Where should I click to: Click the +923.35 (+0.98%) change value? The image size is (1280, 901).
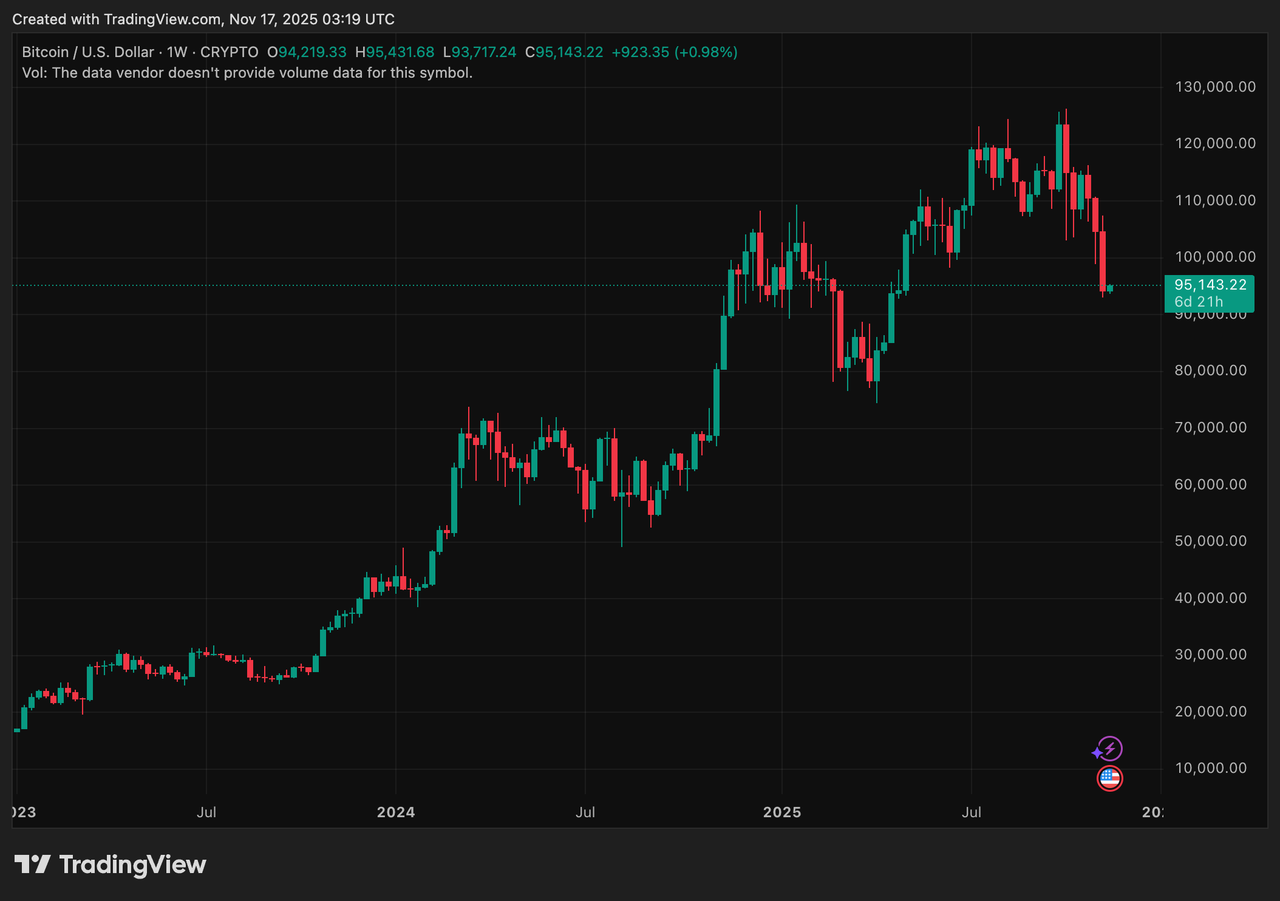[674, 52]
